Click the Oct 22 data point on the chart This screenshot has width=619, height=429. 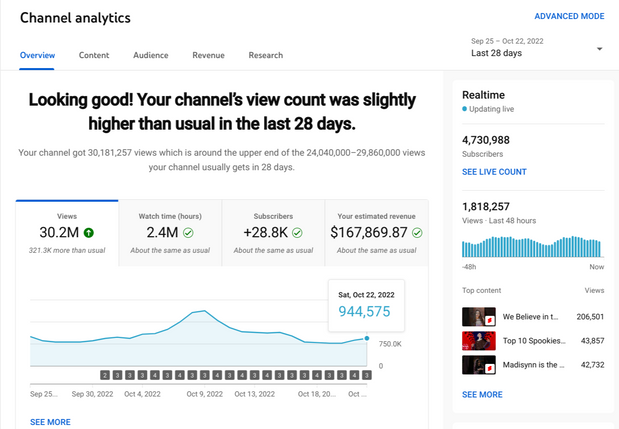point(367,338)
